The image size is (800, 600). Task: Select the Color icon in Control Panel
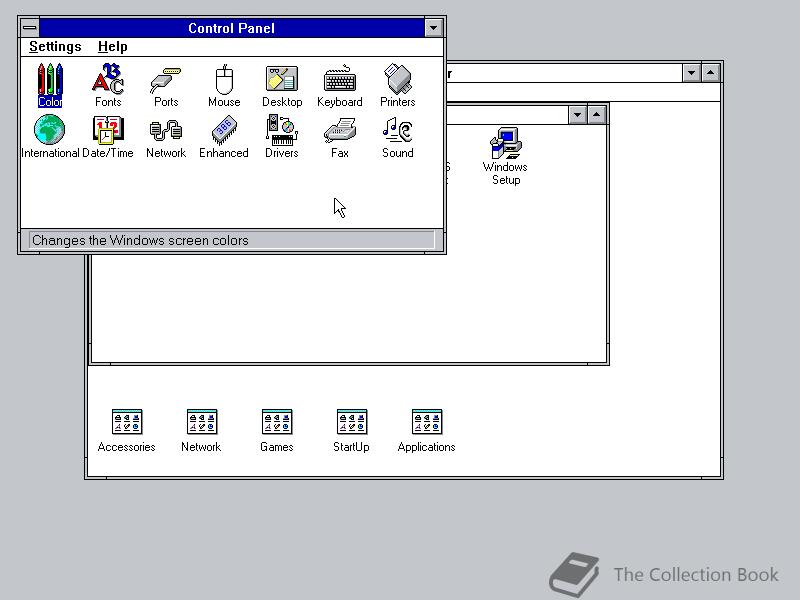[x=50, y=85]
